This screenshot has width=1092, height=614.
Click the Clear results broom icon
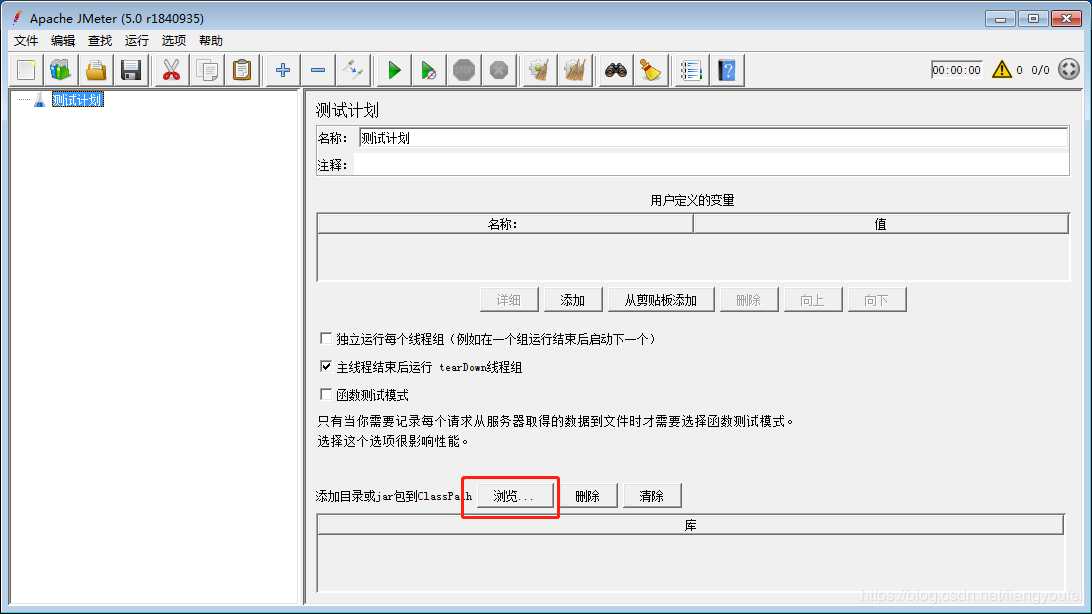point(539,70)
